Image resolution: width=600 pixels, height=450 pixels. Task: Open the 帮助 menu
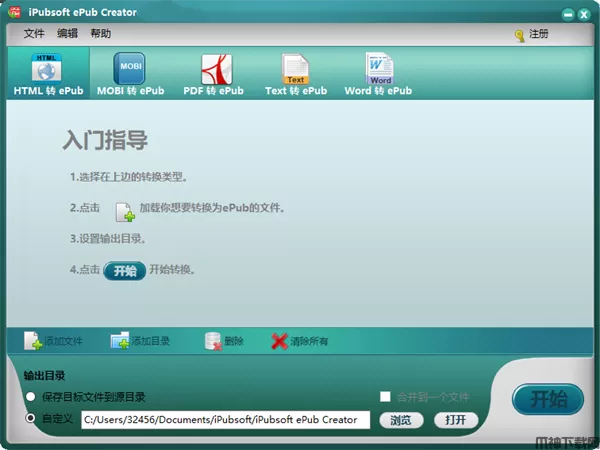click(x=101, y=34)
